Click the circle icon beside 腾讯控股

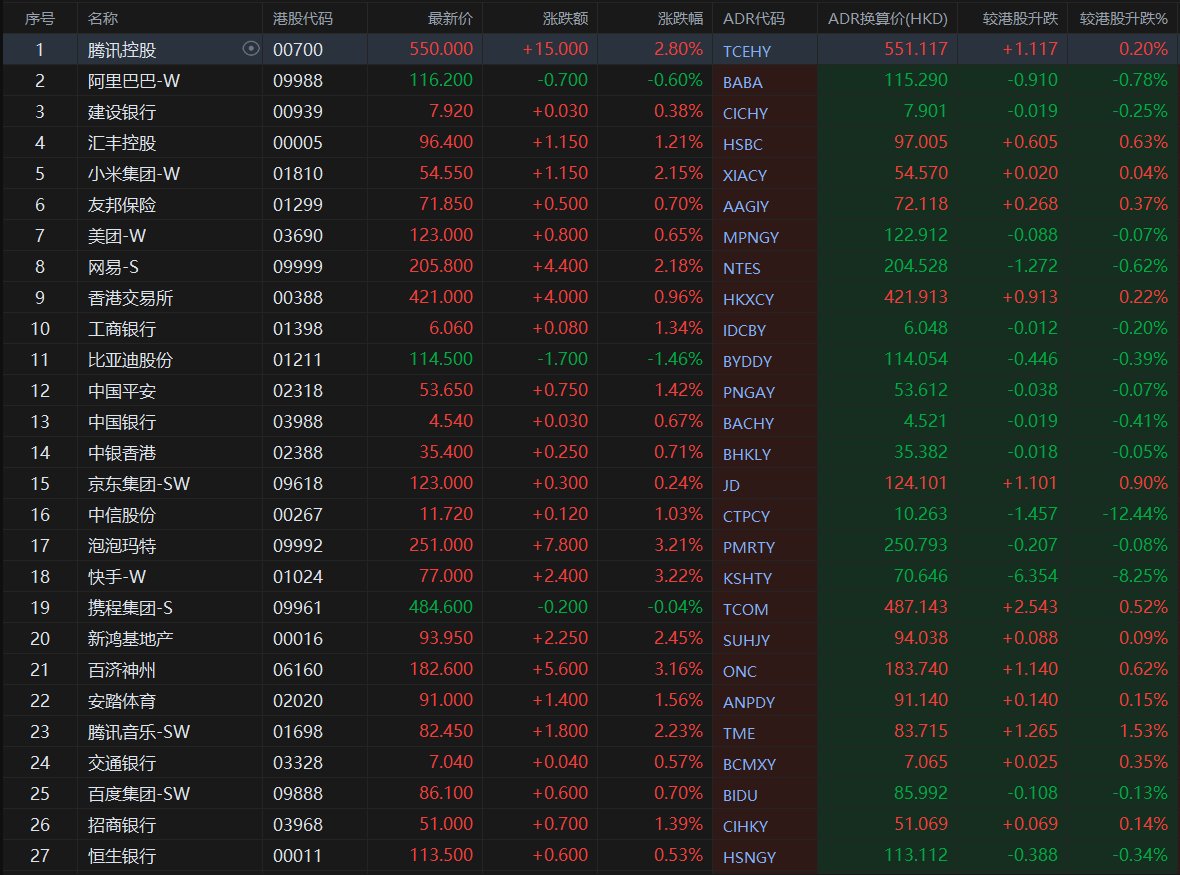point(251,49)
